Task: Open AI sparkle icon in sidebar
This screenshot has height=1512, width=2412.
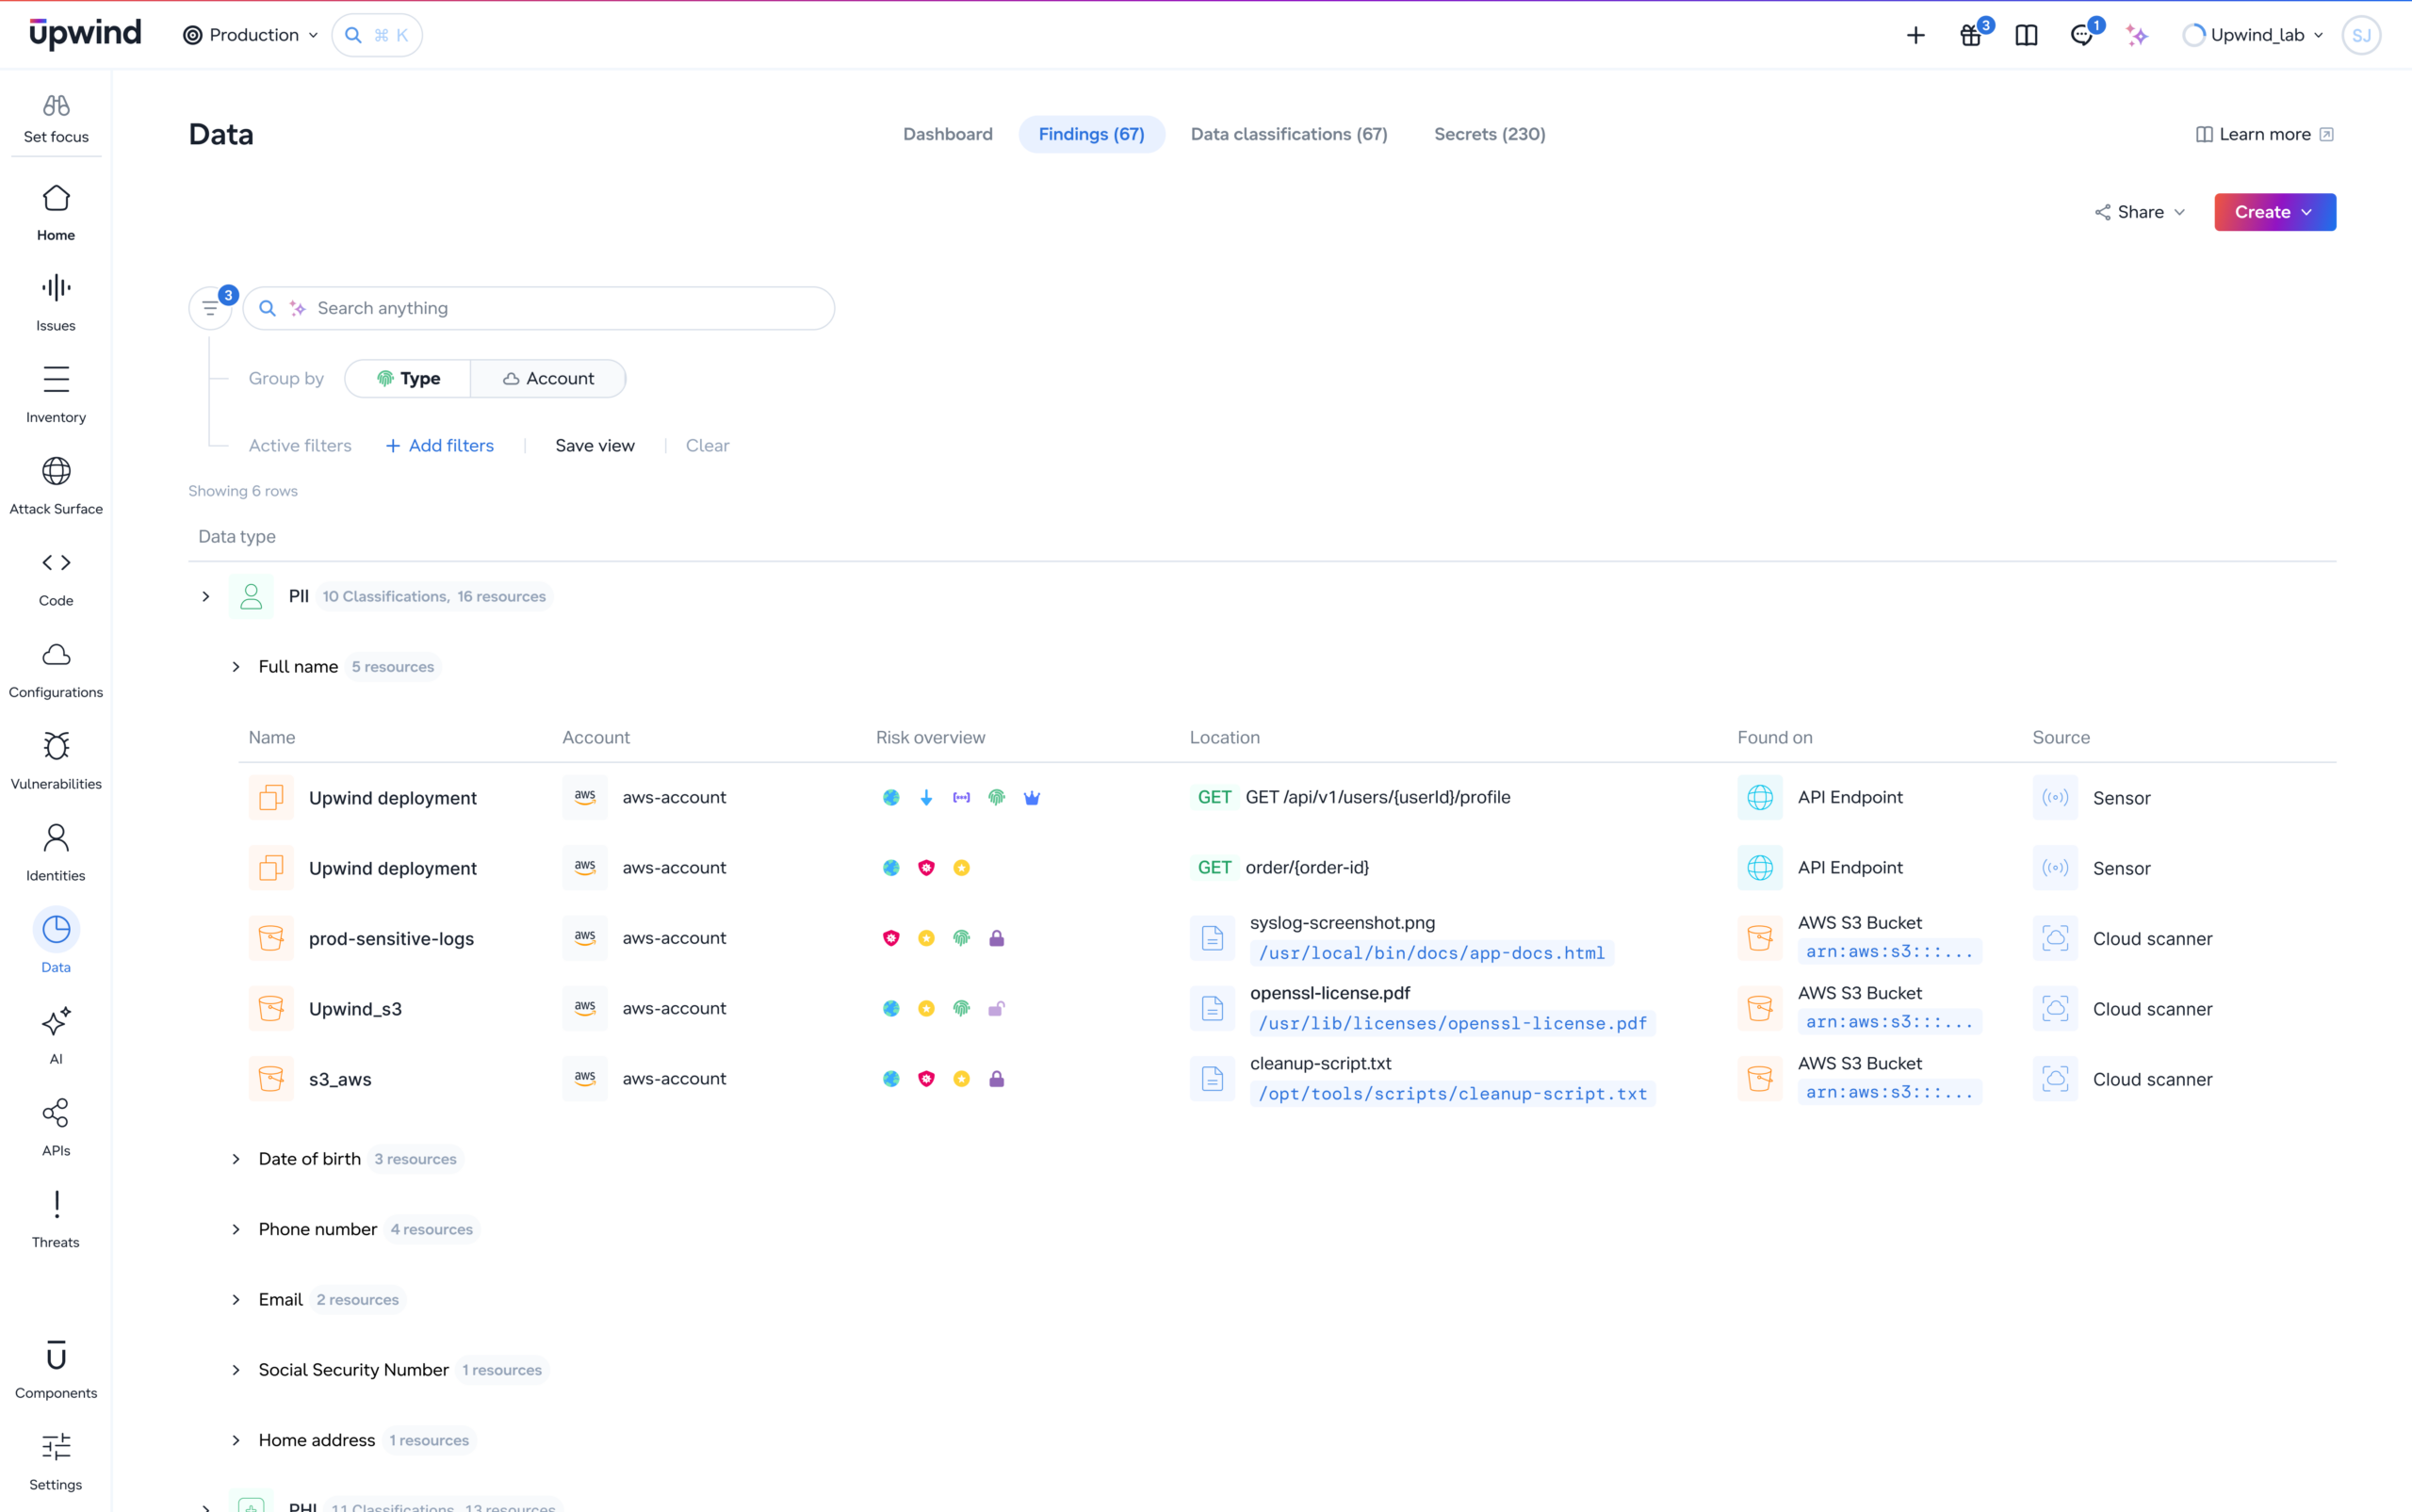Action: coord(56,1020)
